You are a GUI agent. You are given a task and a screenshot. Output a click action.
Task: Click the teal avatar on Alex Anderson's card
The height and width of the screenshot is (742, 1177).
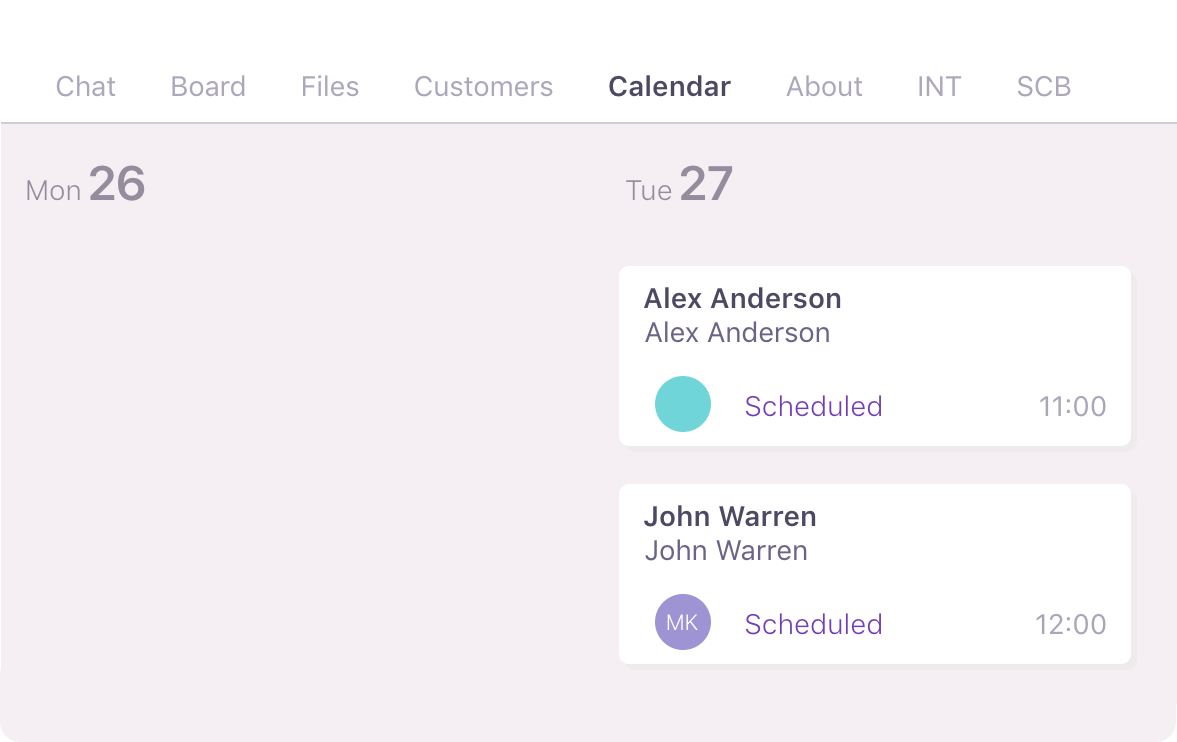[682, 404]
